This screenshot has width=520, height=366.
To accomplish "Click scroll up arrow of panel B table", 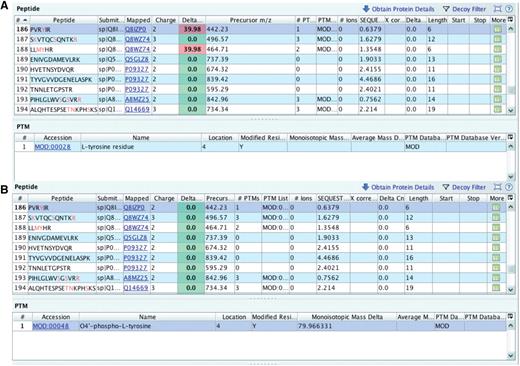I will click(511, 207).
